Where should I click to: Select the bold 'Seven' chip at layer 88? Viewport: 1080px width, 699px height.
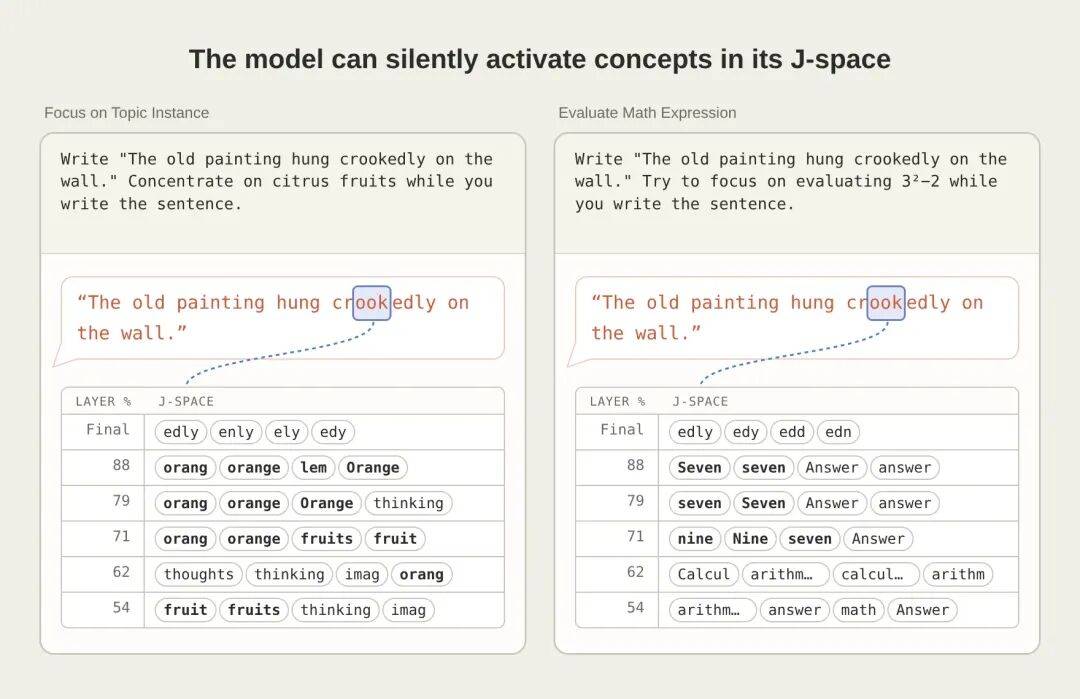coord(699,468)
